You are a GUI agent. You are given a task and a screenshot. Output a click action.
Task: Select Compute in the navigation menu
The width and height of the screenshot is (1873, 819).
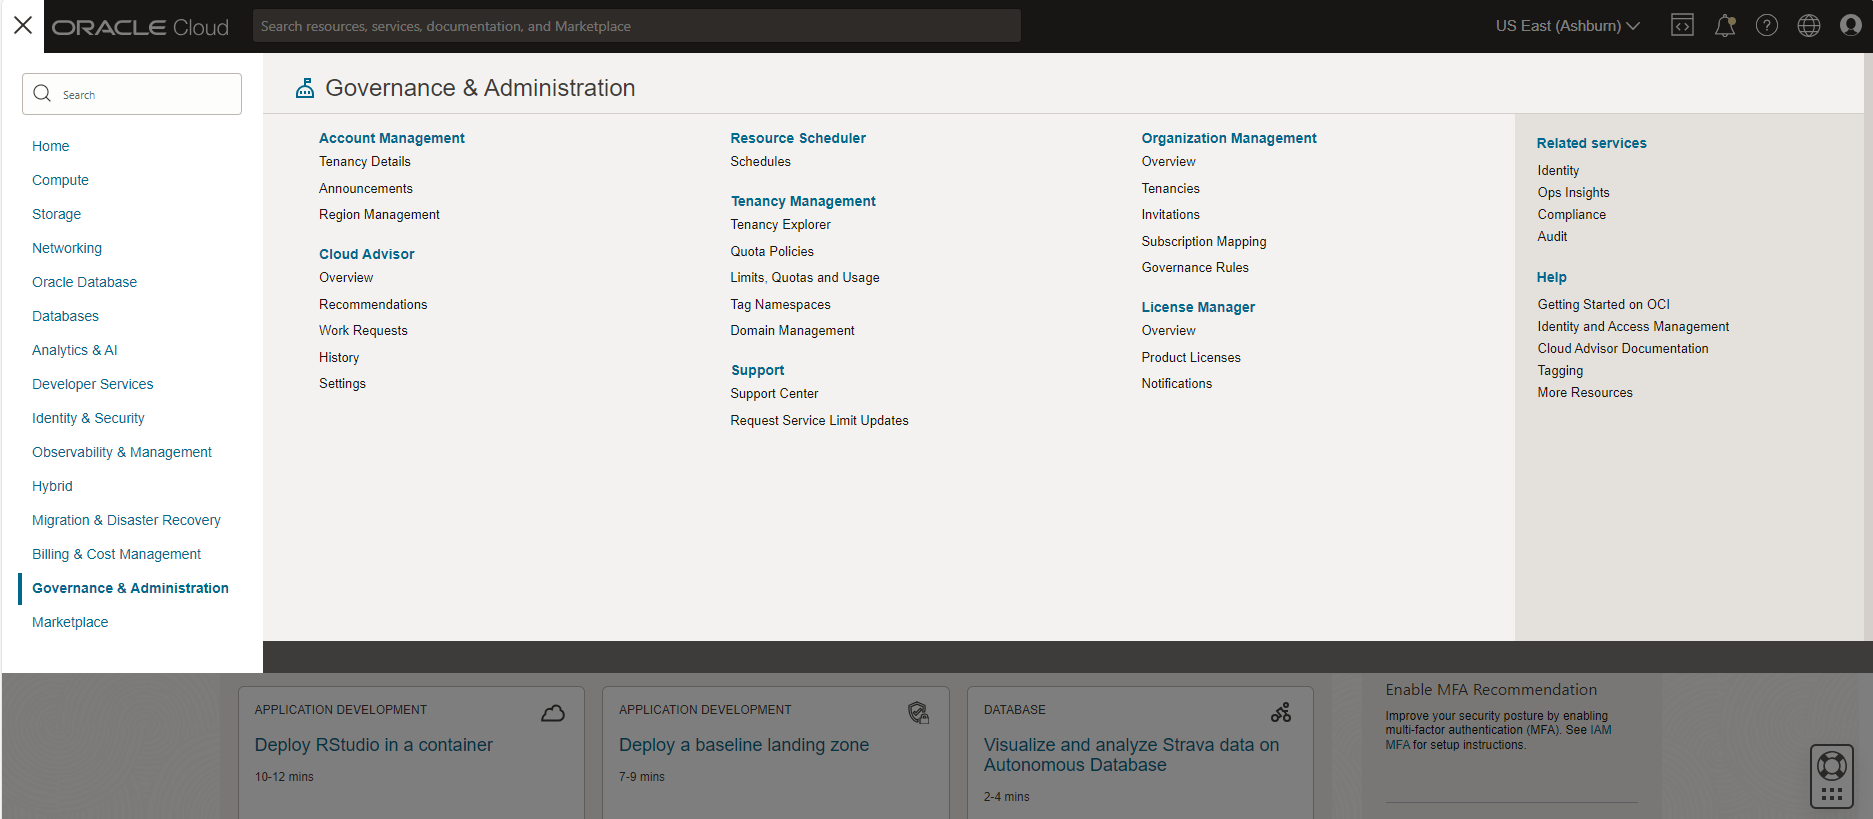pyautogui.click(x=60, y=180)
